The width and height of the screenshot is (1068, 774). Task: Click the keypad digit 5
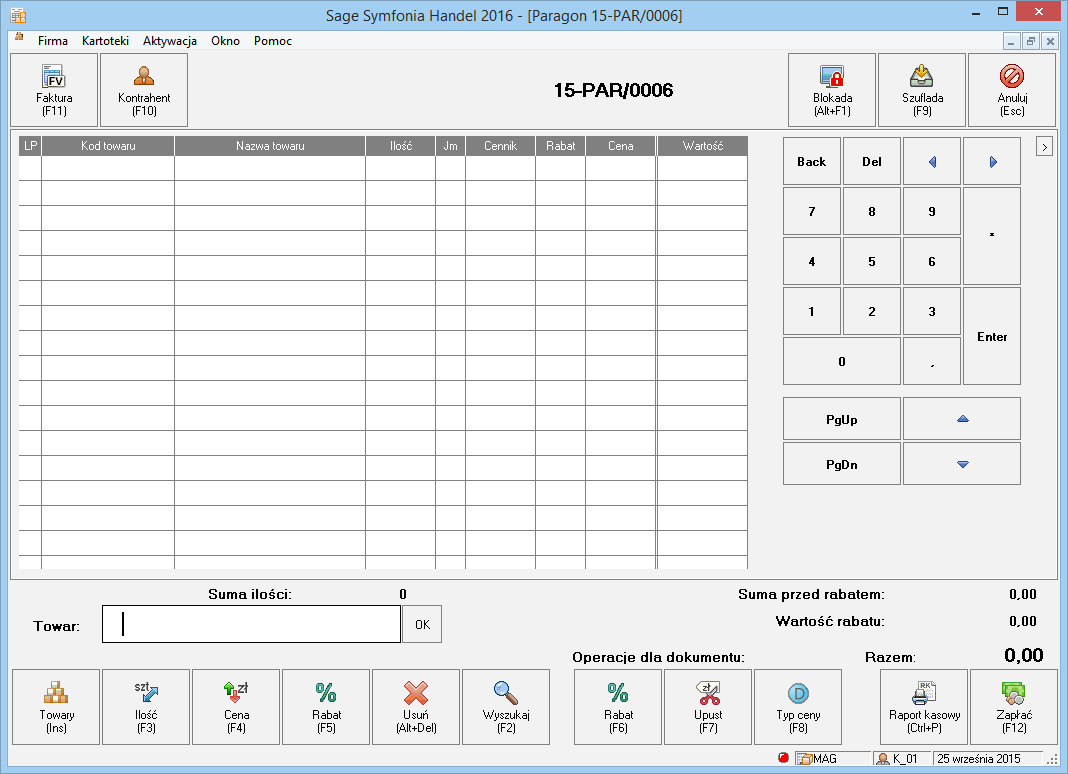[x=872, y=261]
